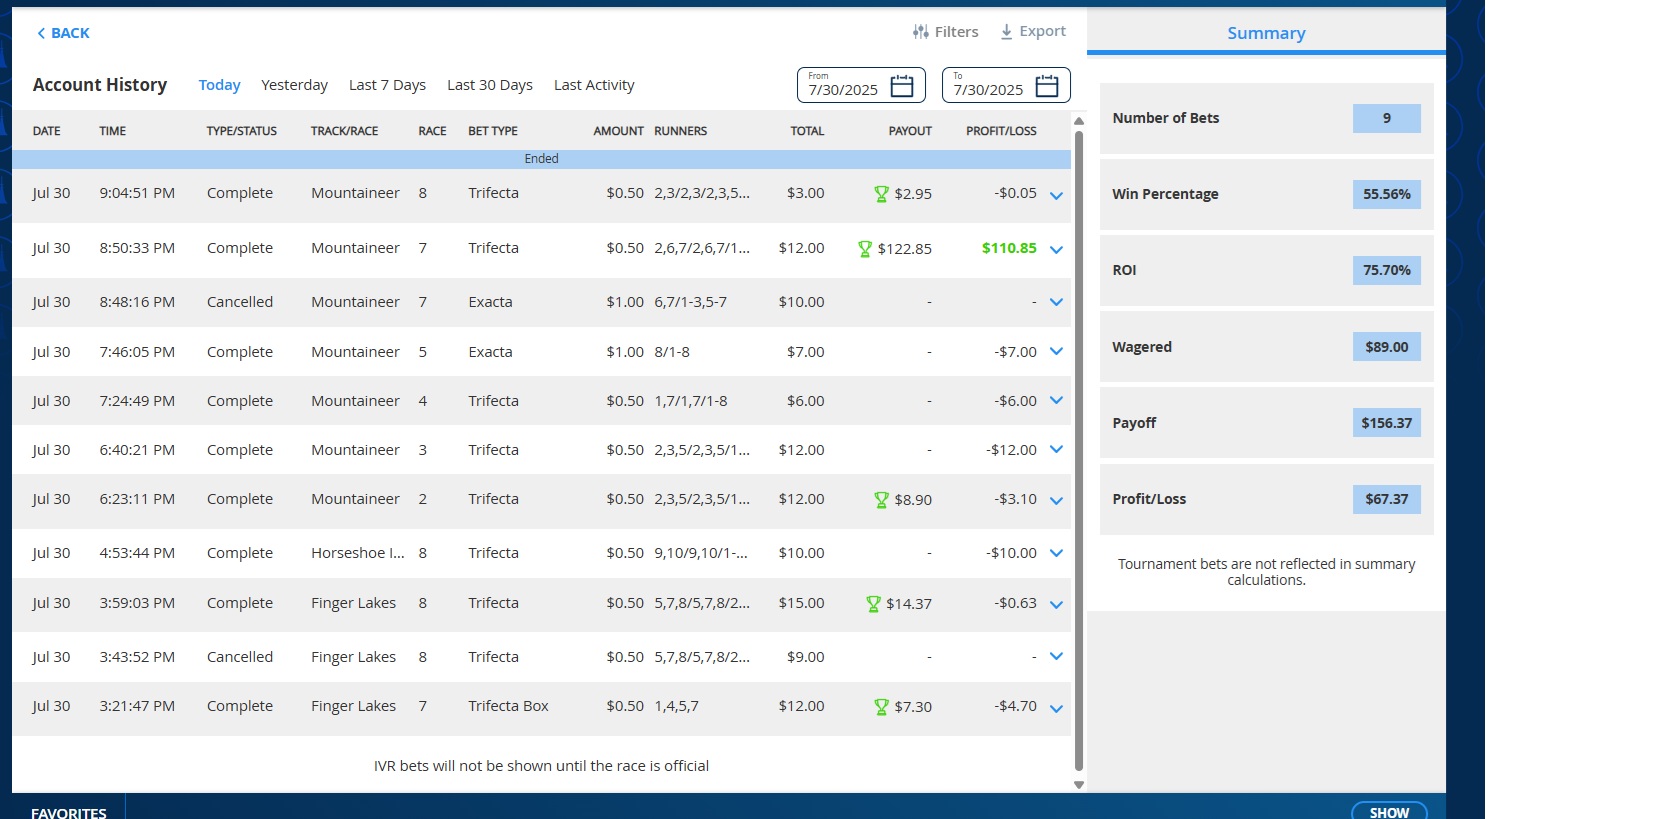Click the SHOW button for favorites

coord(1389,812)
